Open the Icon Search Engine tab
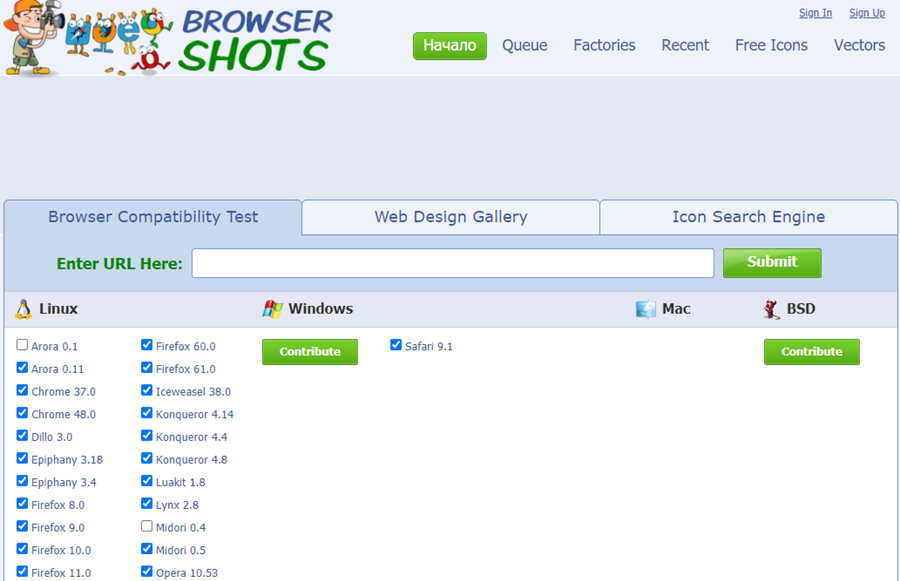Viewport: 900px width, 581px height. 748,217
